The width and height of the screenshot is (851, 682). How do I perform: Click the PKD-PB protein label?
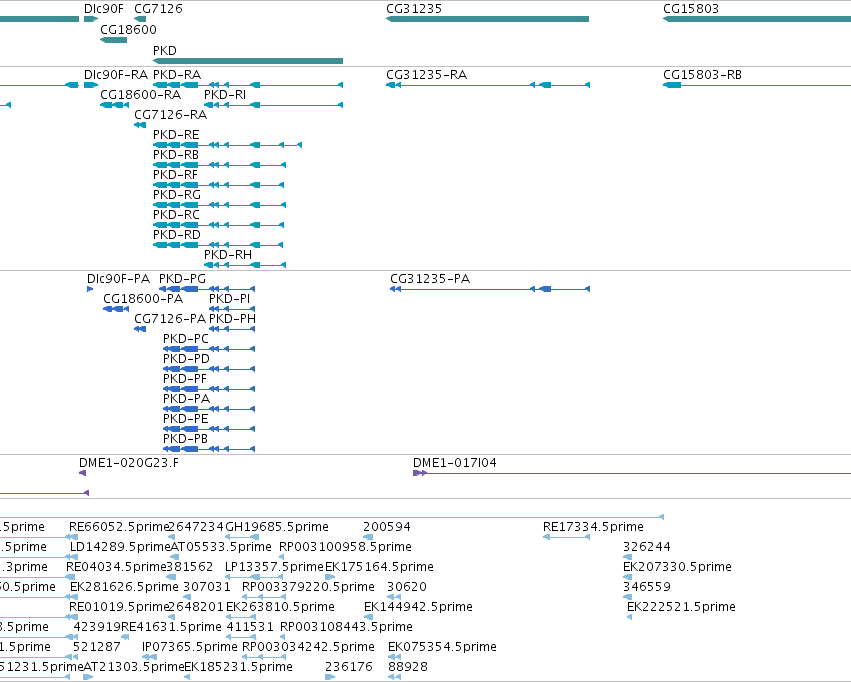coord(186,438)
